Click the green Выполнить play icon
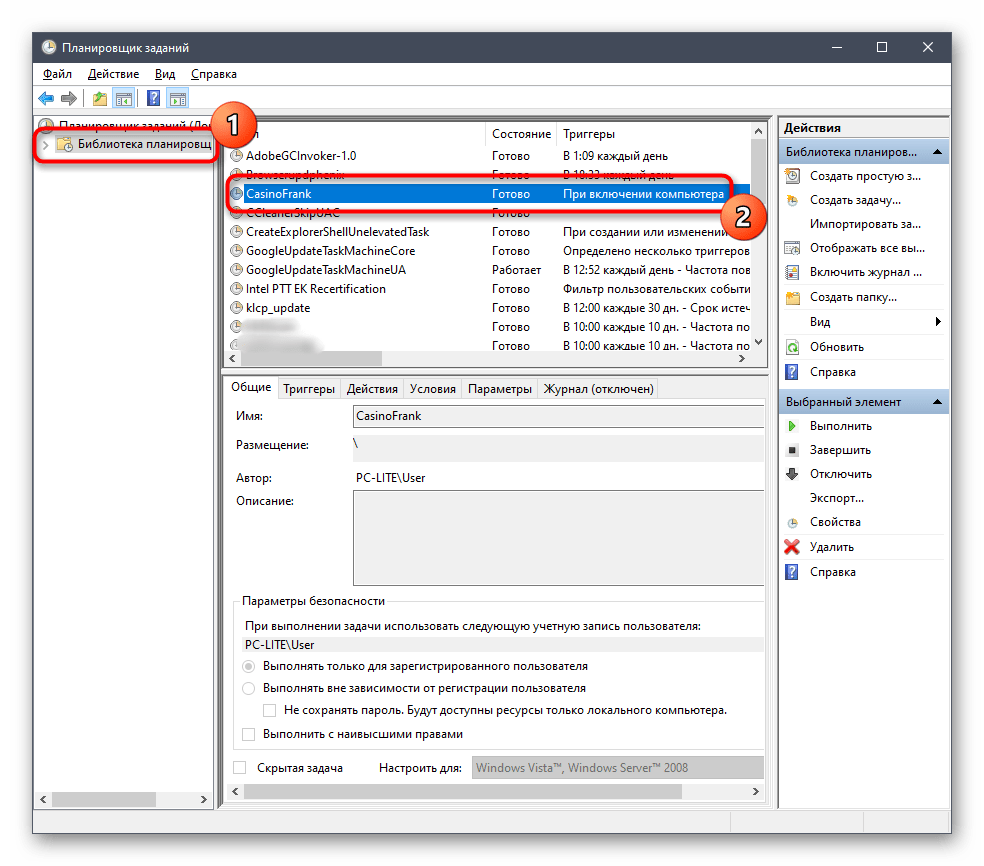Screen dimensions: 984x866 (793, 426)
